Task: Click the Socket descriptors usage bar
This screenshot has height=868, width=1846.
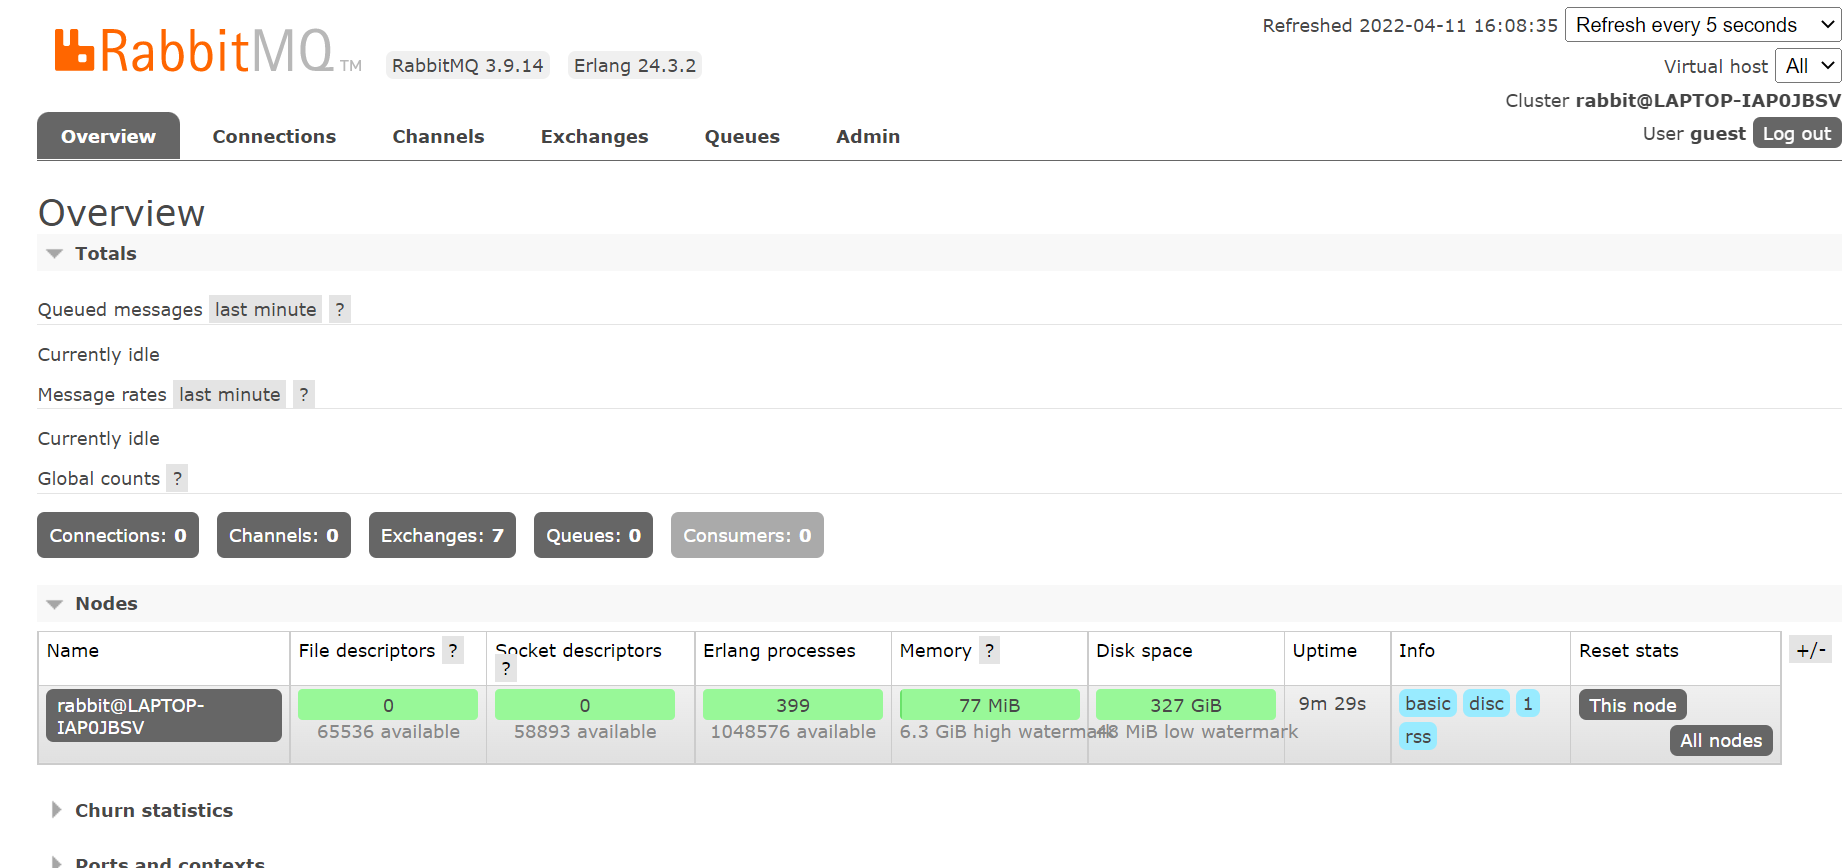Action: tap(585, 705)
